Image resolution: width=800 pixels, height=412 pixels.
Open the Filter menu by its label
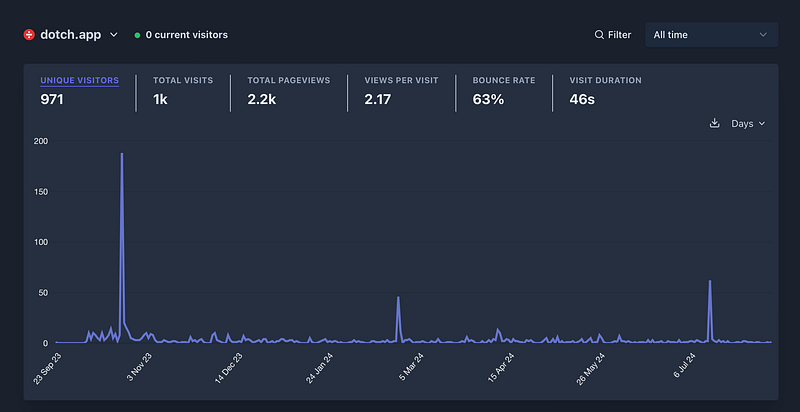619,35
